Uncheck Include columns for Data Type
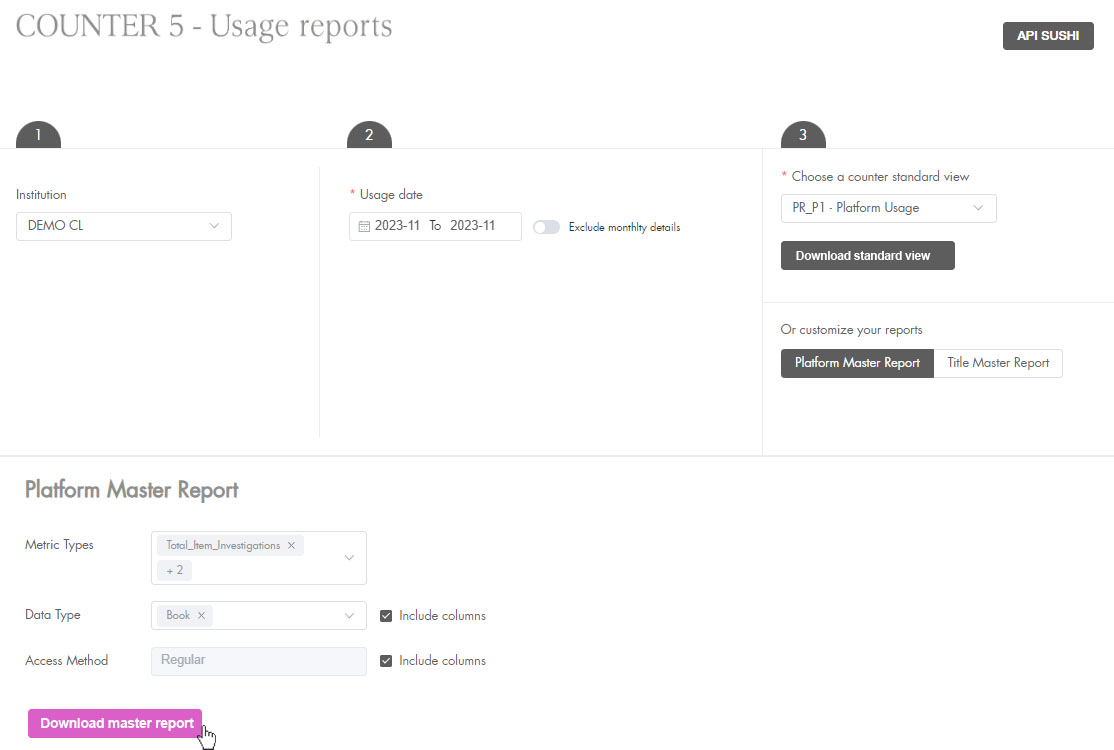Screen dimensions: 1114x750 tap(386, 616)
